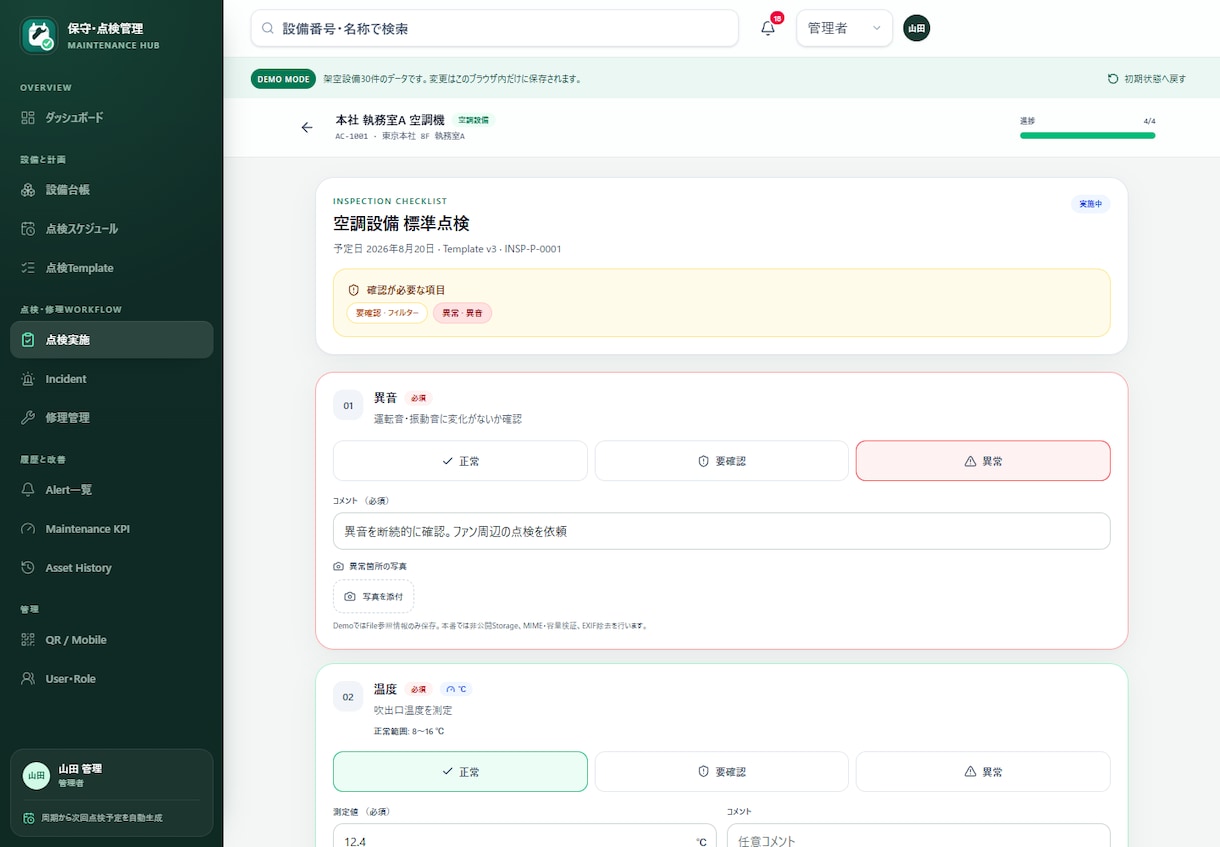Viewport: 1220px width, 847px height.
Task: Click the User・Role person icon
Action: [28, 679]
